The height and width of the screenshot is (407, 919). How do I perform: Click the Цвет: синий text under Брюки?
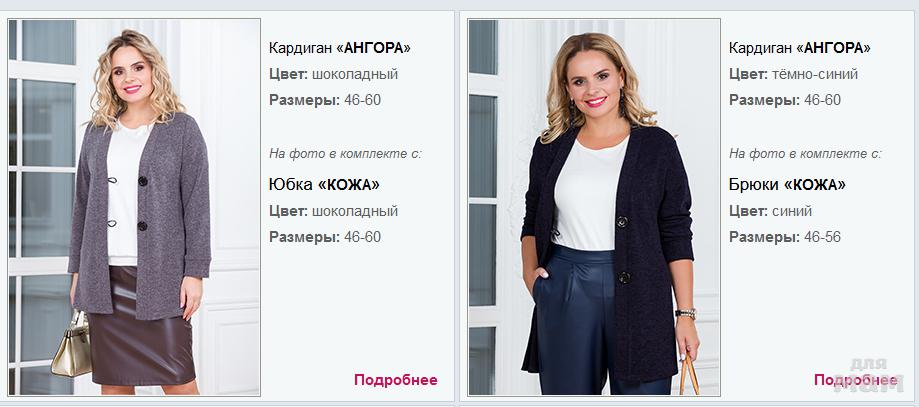[x=771, y=211]
